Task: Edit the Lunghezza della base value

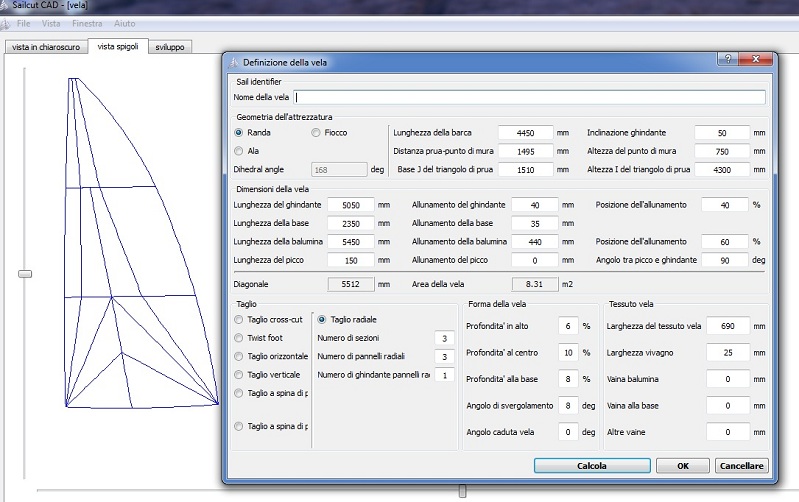Action: point(351,223)
